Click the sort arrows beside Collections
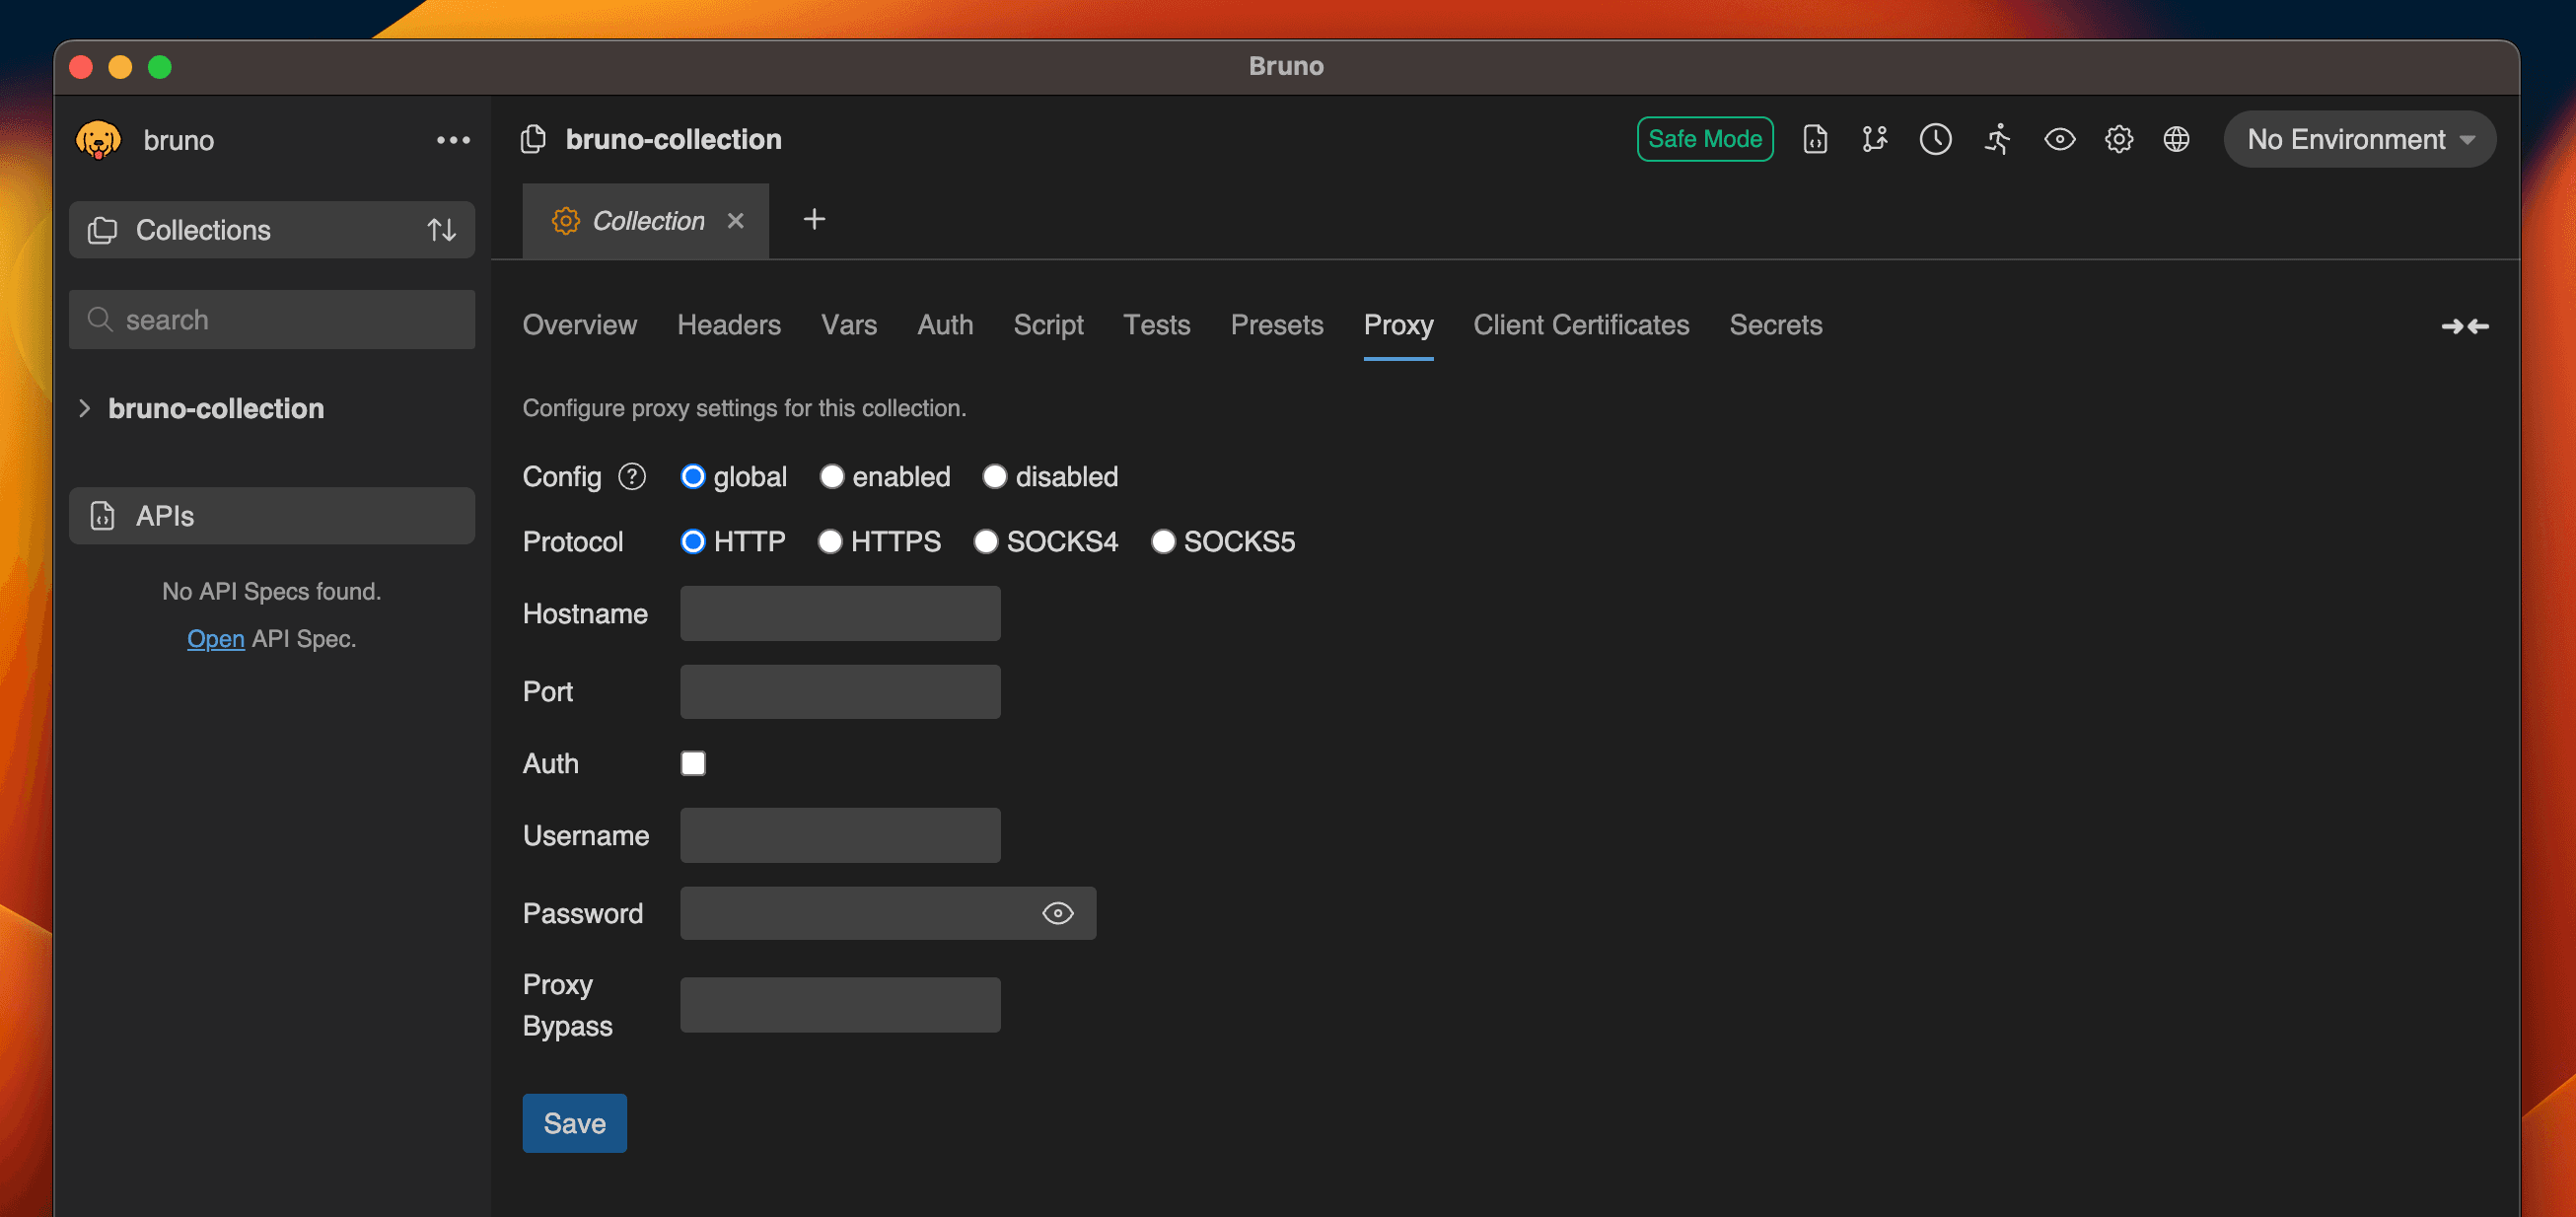This screenshot has height=1217, width=2576. (441, 230)
